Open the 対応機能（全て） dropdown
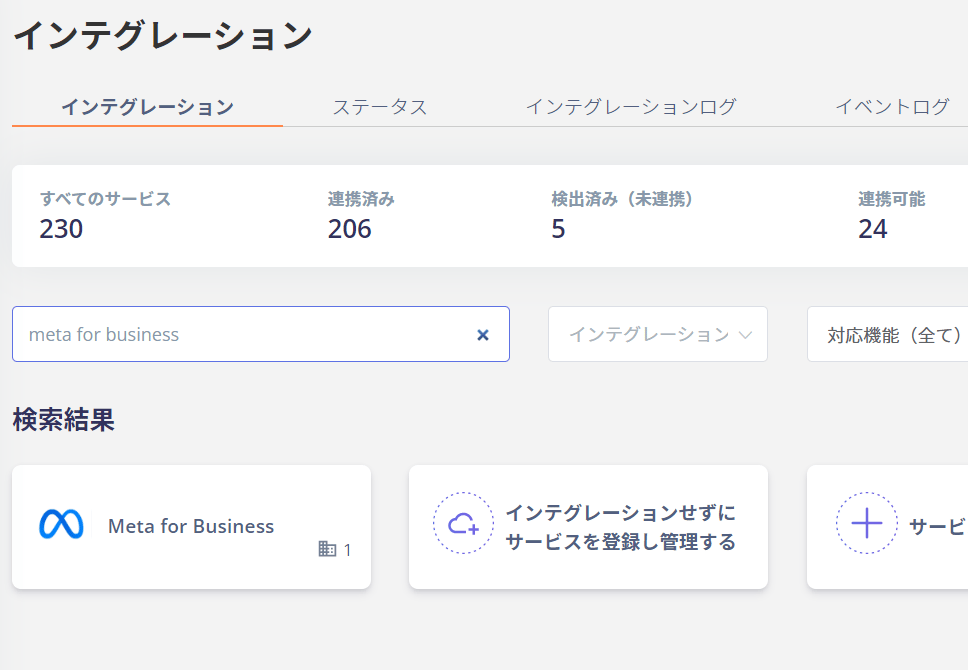 (x=888, y=334)
